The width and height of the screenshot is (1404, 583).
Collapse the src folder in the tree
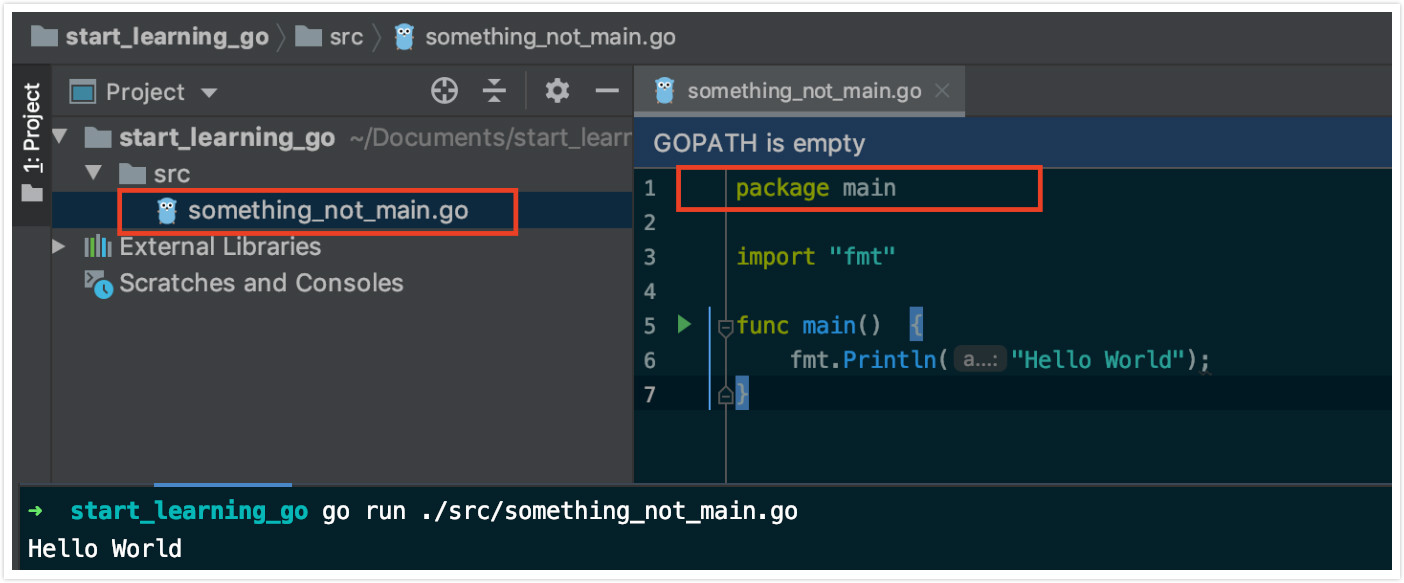click(x=93, y=173)
